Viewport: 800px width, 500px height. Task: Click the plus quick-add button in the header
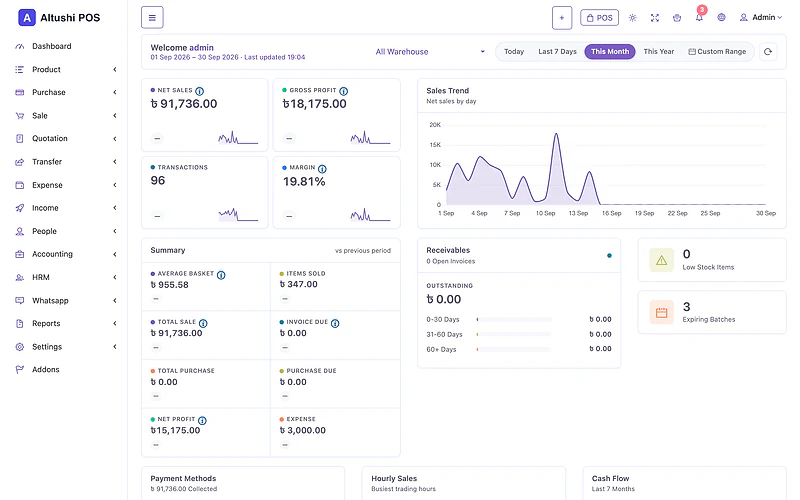(x=562, y=18)
